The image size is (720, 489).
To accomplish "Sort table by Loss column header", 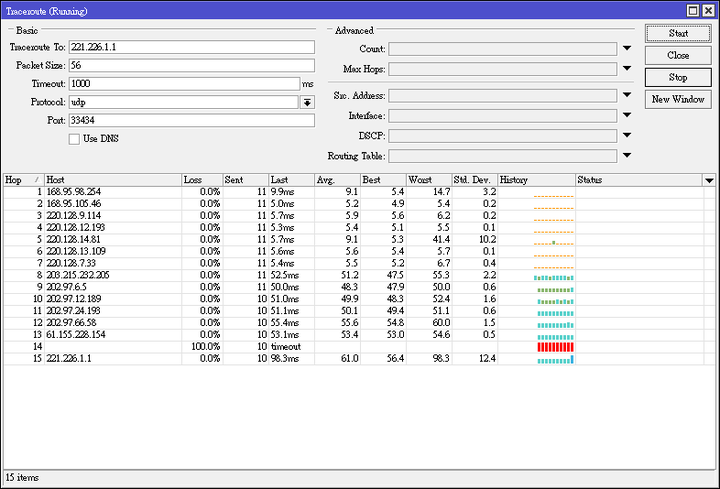I will point(202,180).
